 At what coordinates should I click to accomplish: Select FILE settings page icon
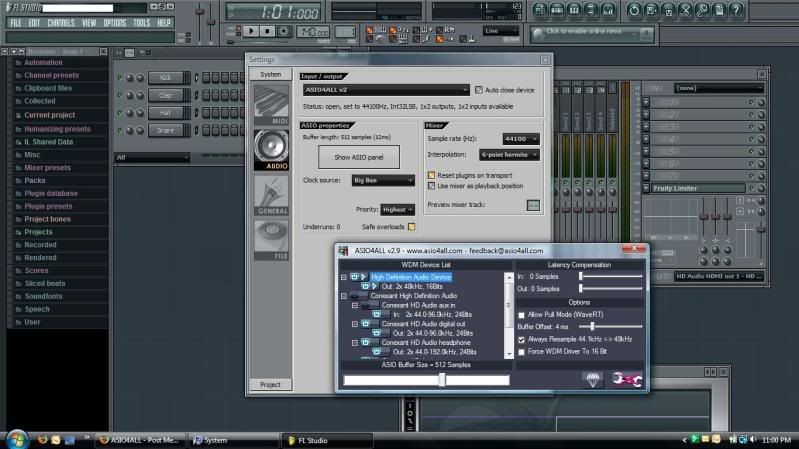click(271, 240)
